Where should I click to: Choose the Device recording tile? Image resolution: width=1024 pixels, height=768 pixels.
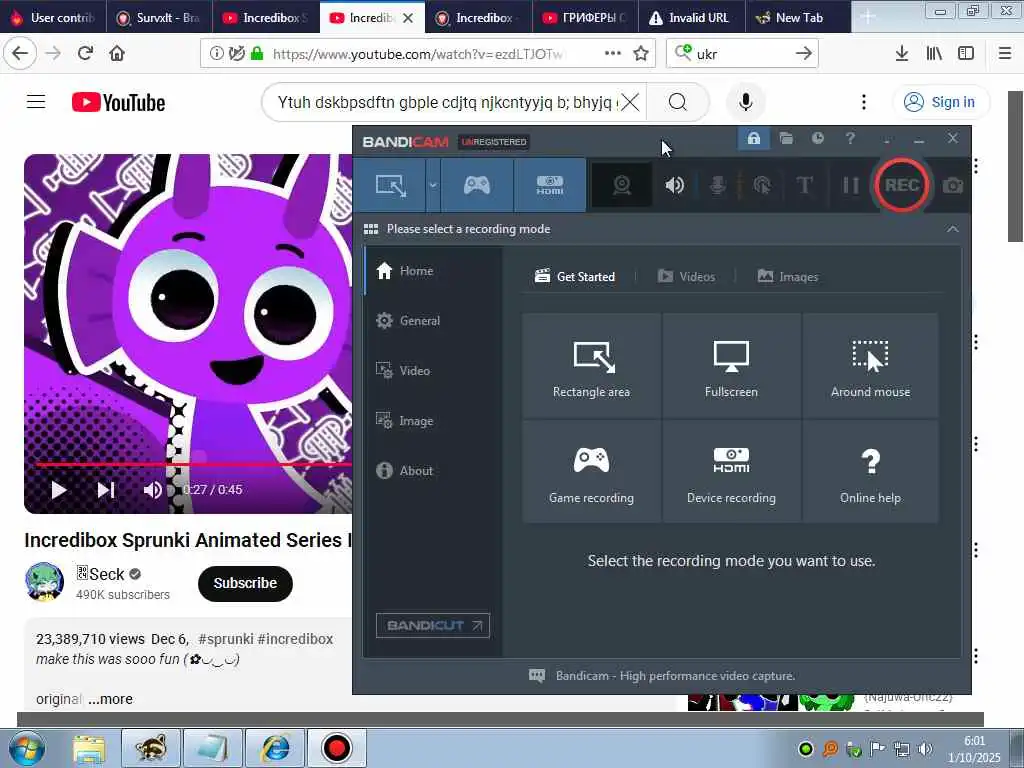(731, 472)
